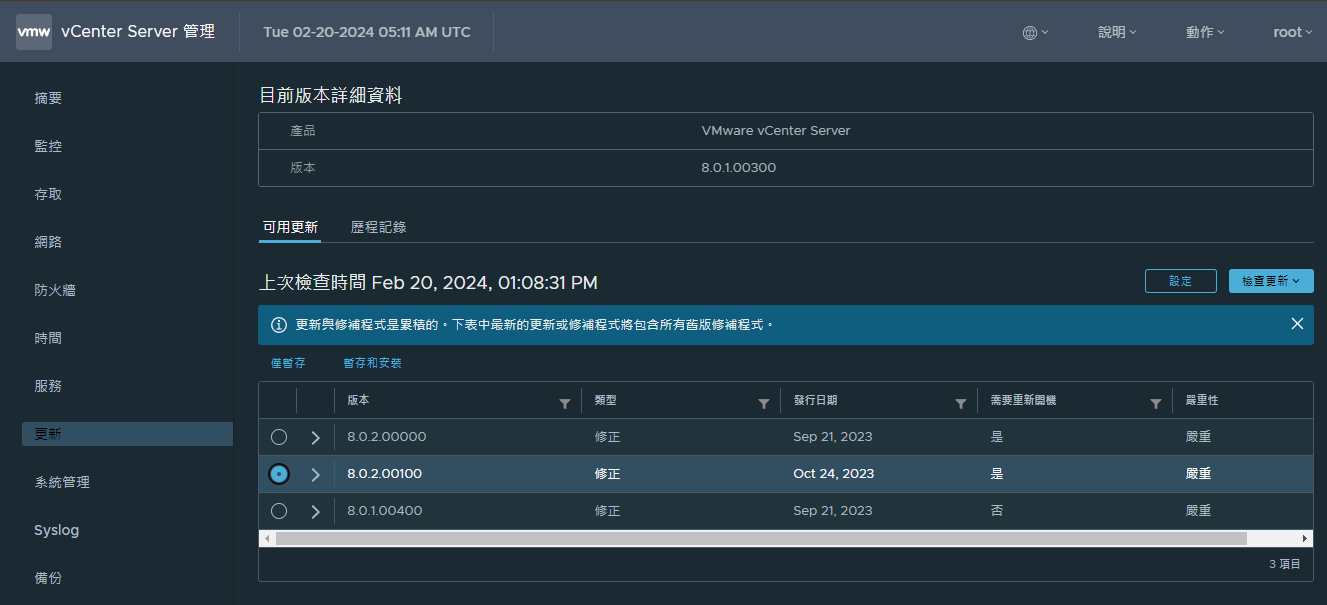The height and width of the screenshot is (605, 1327).
Task: Sort by the 版本 column header
Action: [358, 400]
